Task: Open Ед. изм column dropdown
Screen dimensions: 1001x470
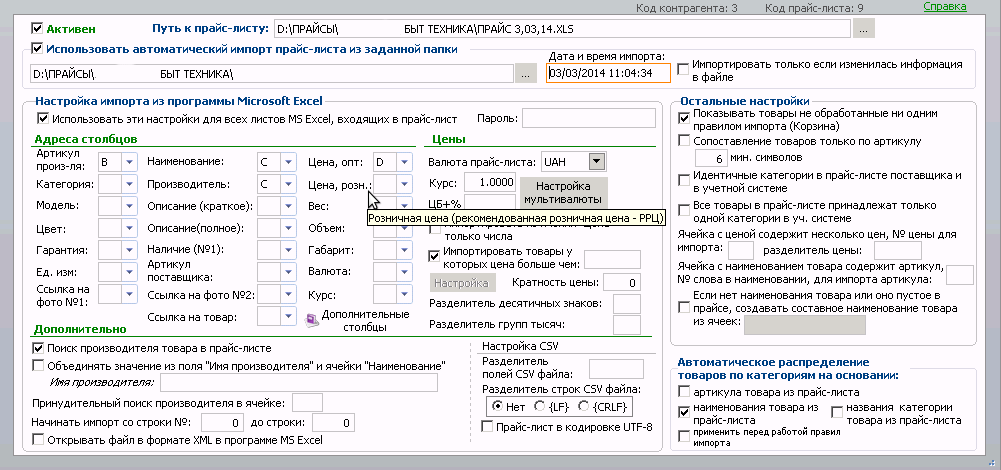Action: coord(129,271)
